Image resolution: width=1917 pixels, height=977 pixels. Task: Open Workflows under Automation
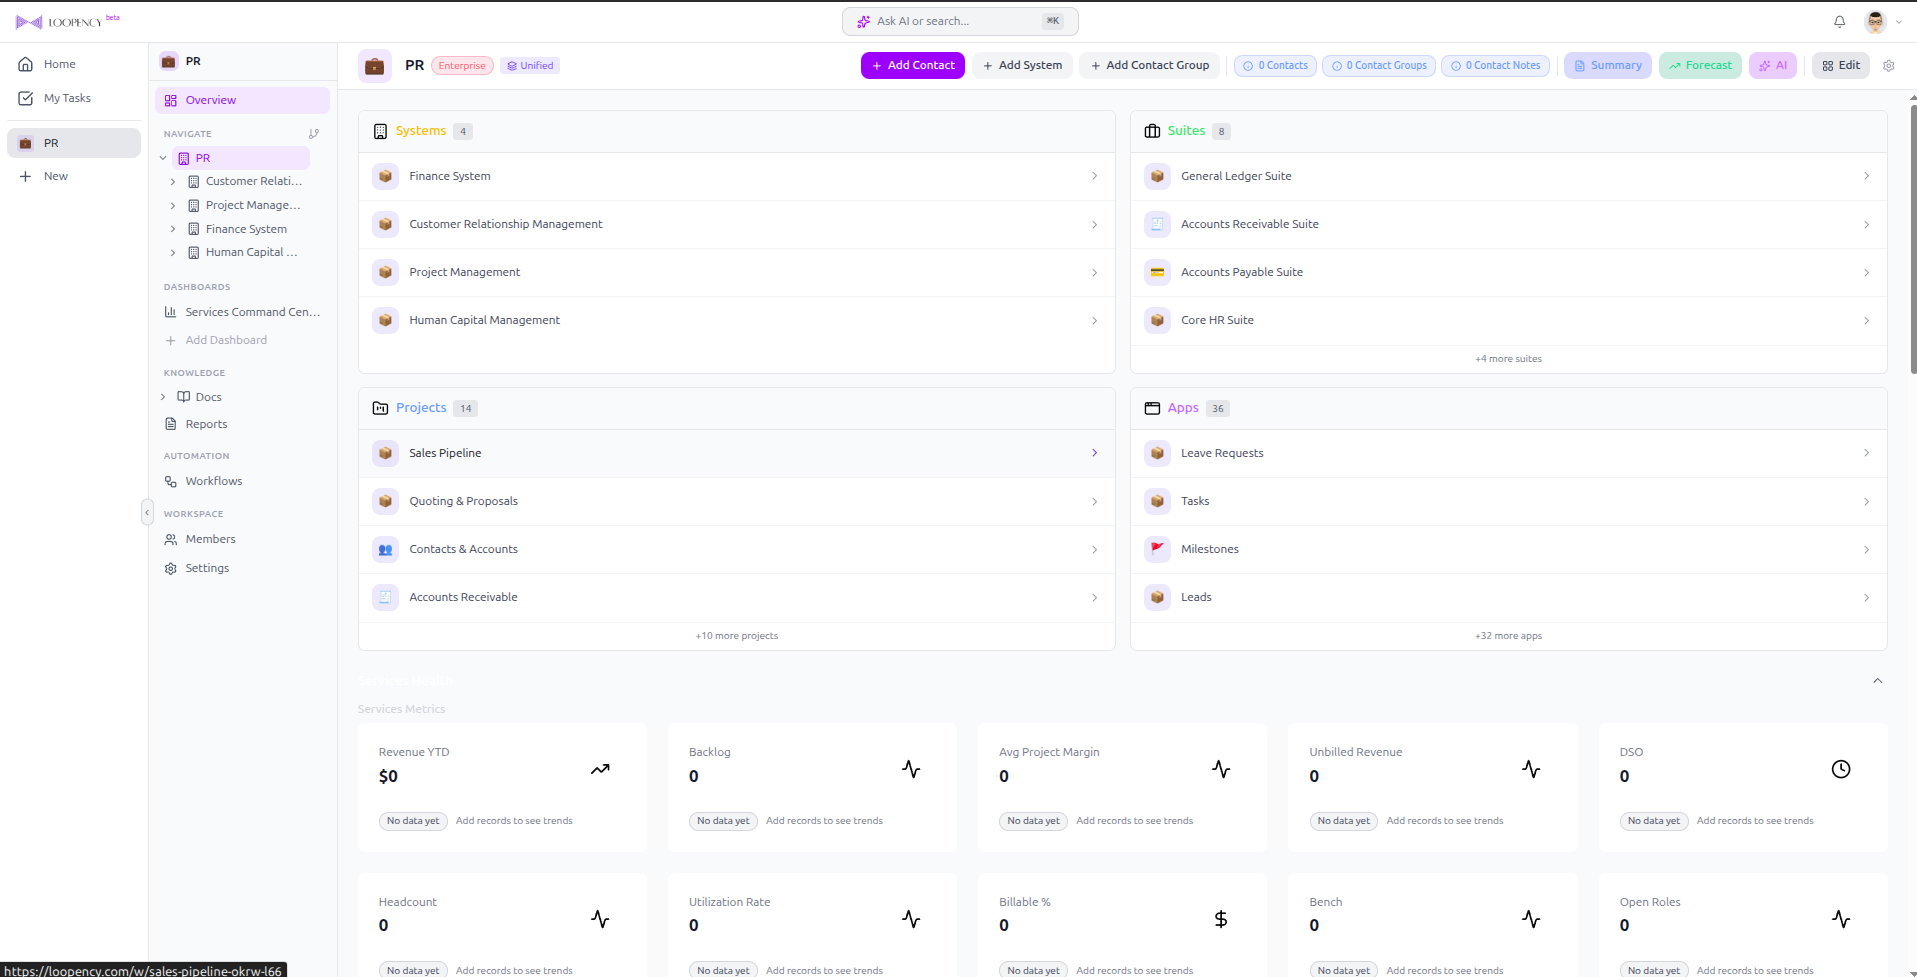(x=213, y=481)
